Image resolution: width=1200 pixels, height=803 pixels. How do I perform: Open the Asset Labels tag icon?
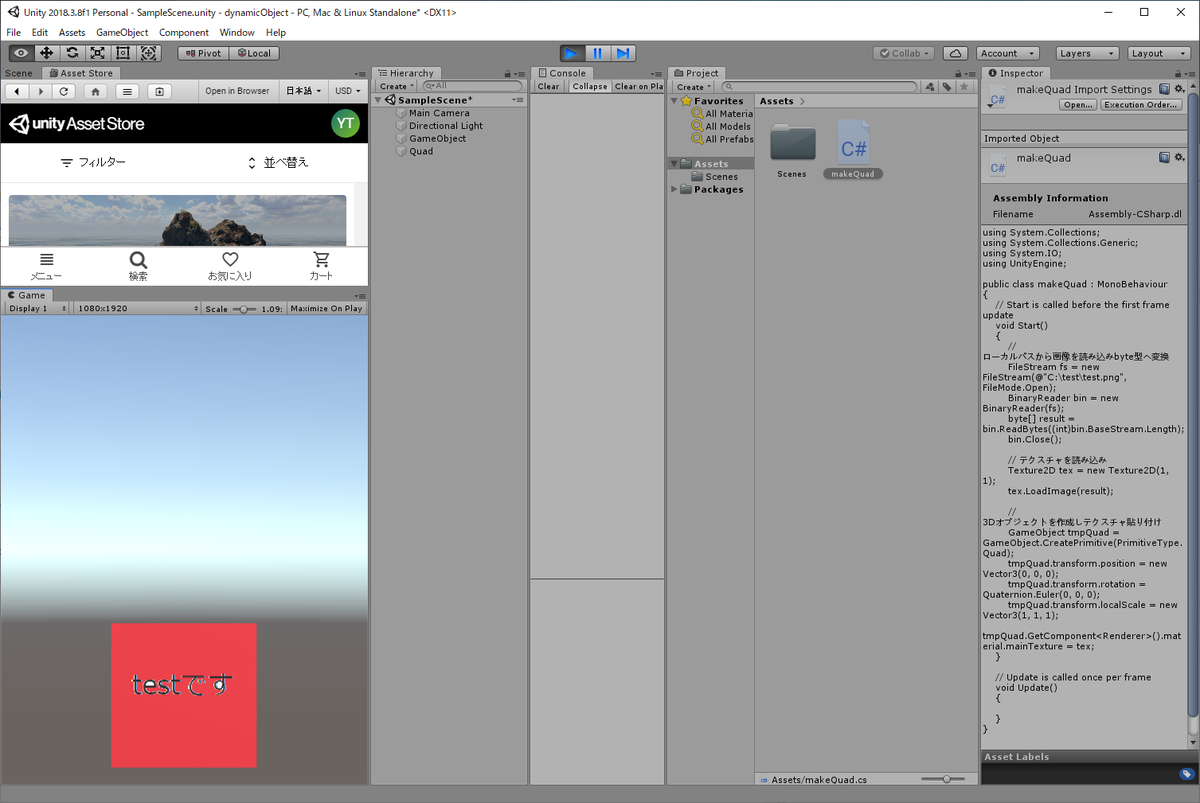[1186, 774]
